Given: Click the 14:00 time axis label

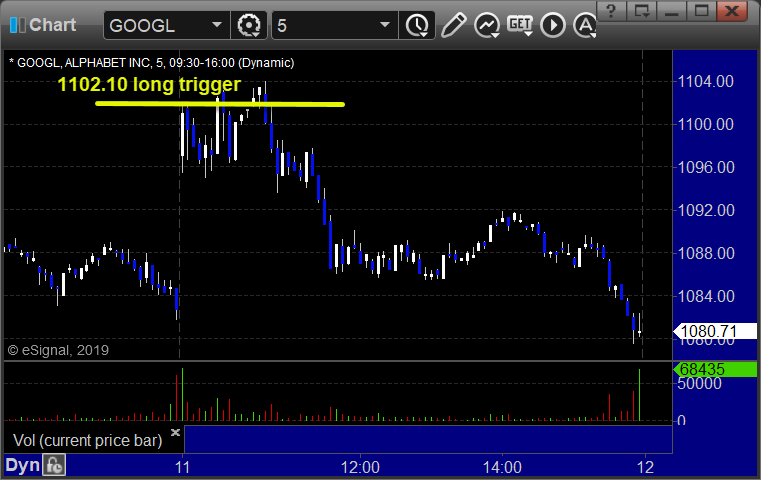Looking at the screenshot, I should pyautogui.click(x=502, y=467).
